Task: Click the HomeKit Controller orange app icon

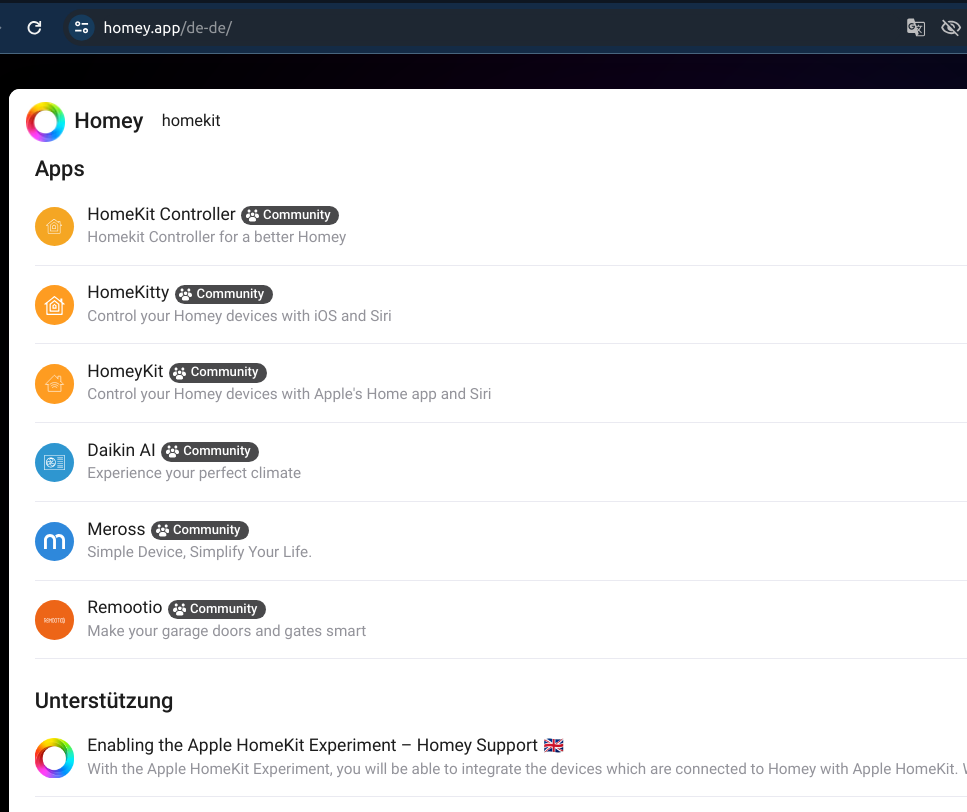Action: 54,226
